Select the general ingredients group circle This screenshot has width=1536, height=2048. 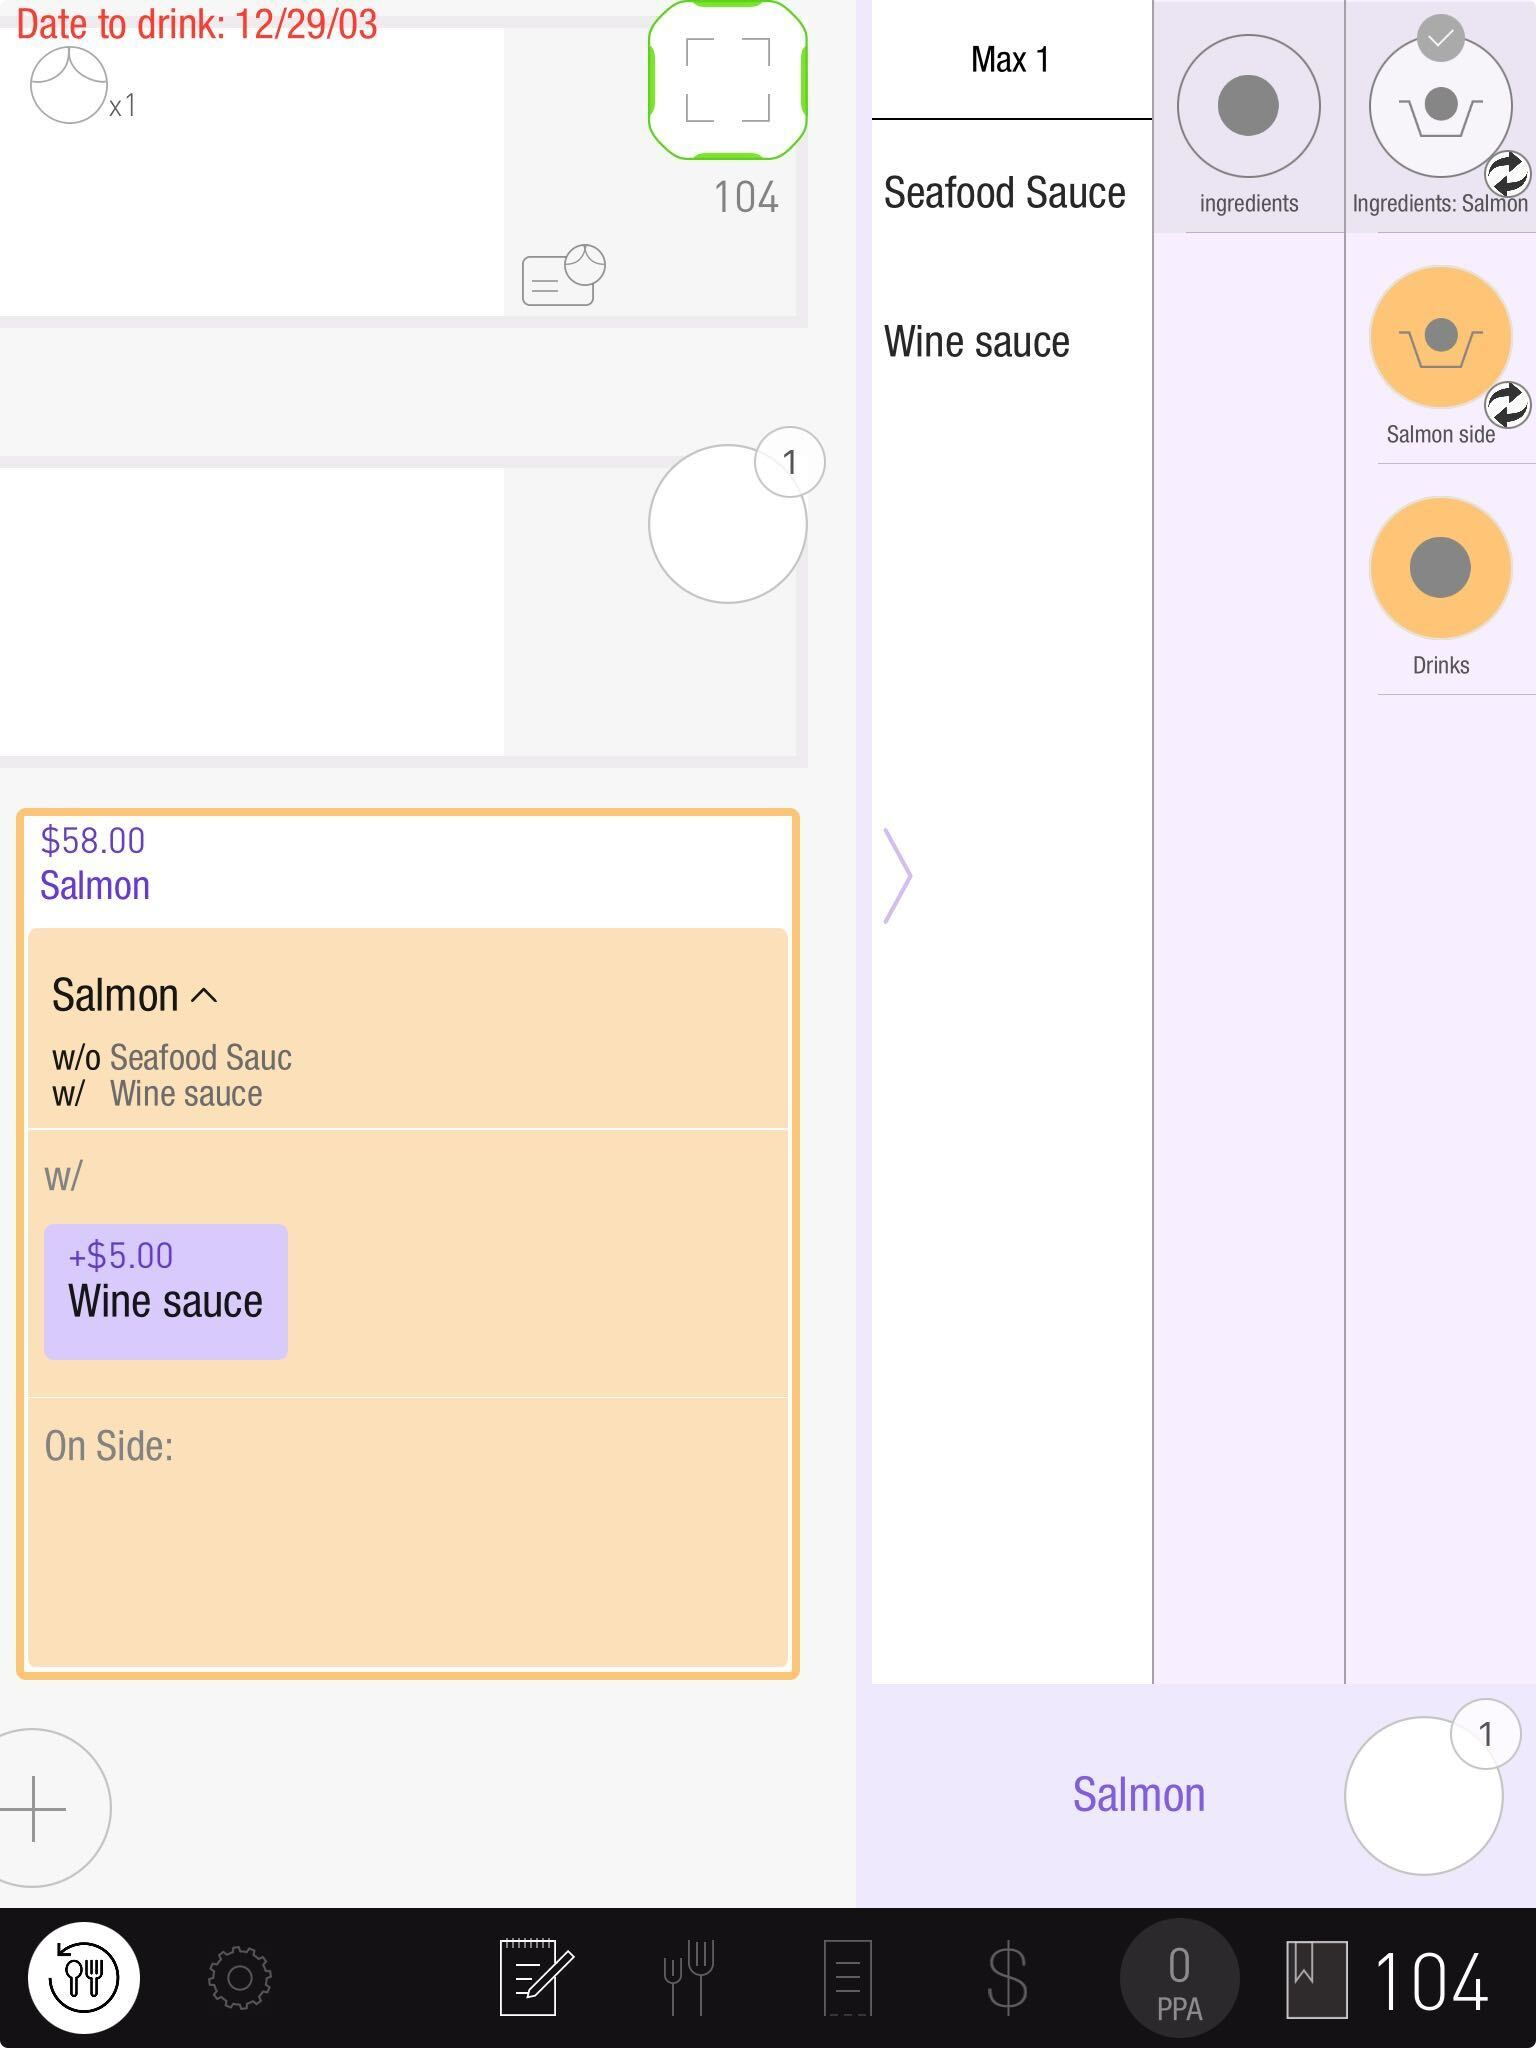pyautogui.click(x=1248, y=108)
